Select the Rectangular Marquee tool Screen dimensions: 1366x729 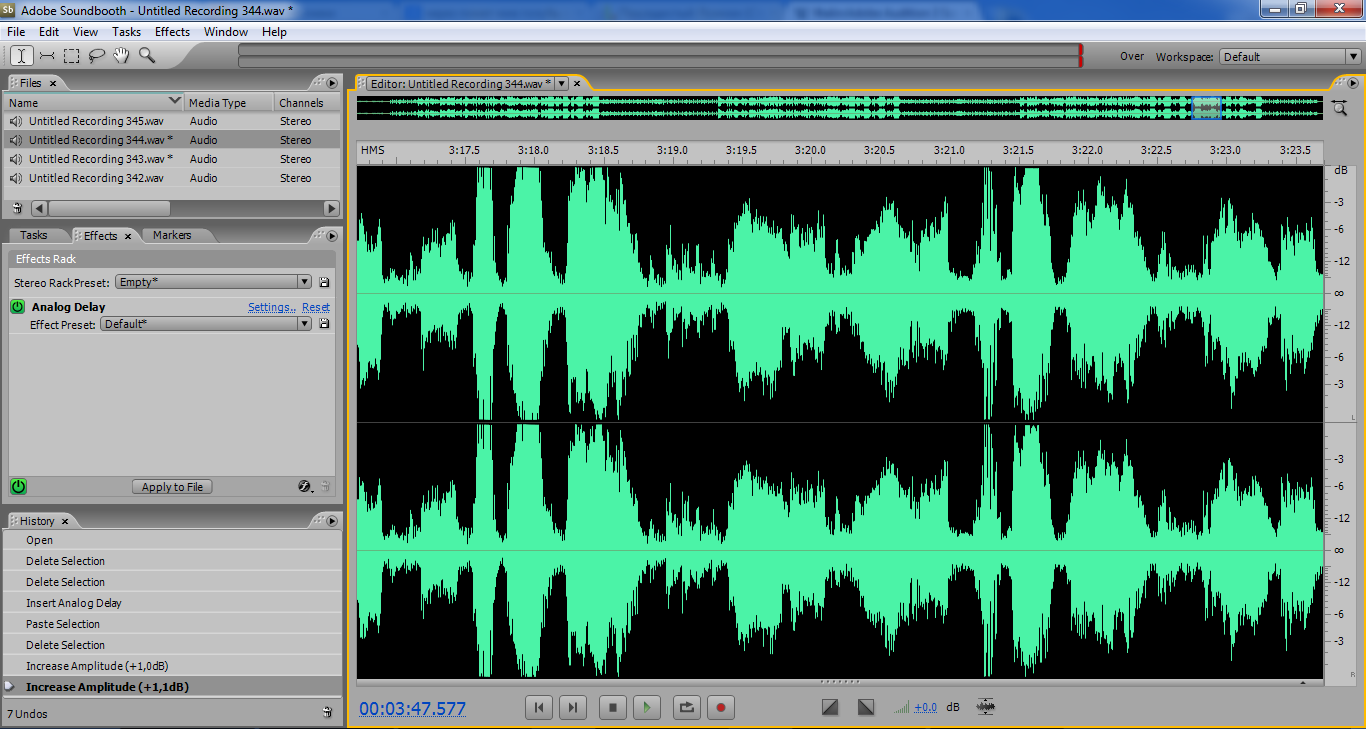pos(72,56)
